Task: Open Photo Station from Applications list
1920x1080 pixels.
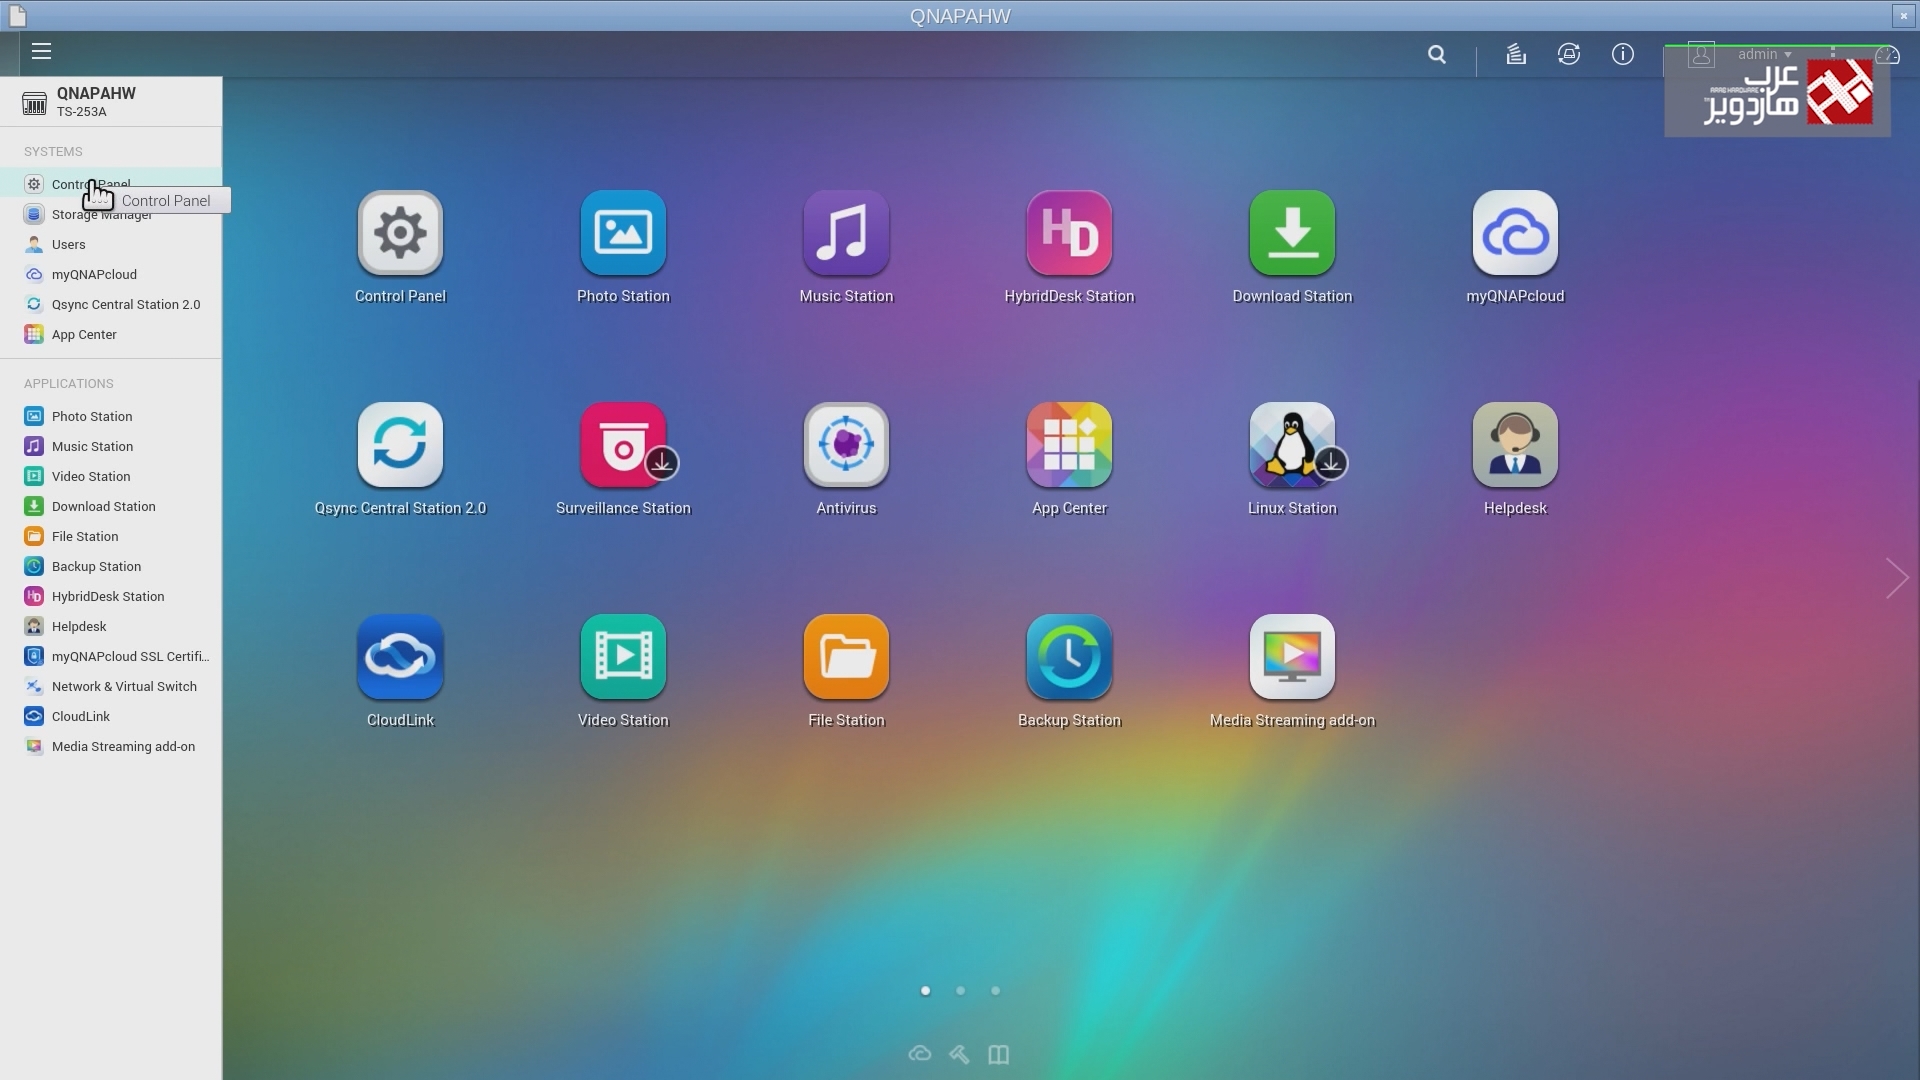Action: point(111,416)
